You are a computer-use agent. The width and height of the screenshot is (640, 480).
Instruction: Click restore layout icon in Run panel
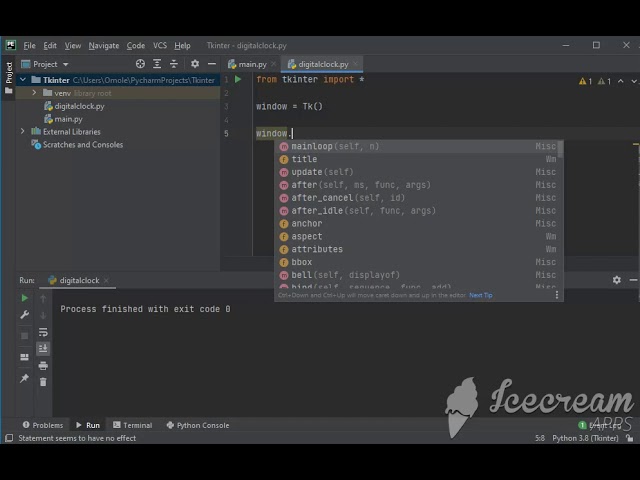(x=24, y=357)
